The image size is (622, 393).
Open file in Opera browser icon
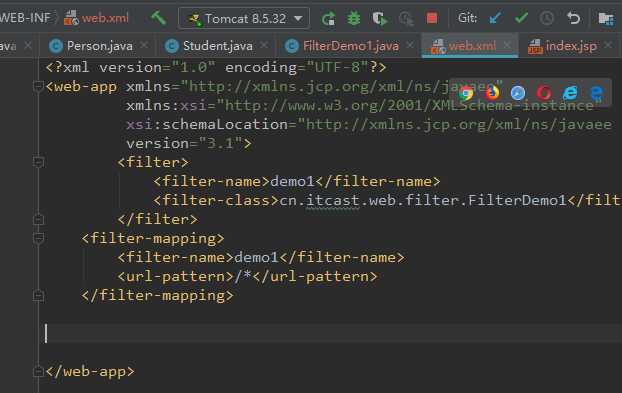pos(544,93)
